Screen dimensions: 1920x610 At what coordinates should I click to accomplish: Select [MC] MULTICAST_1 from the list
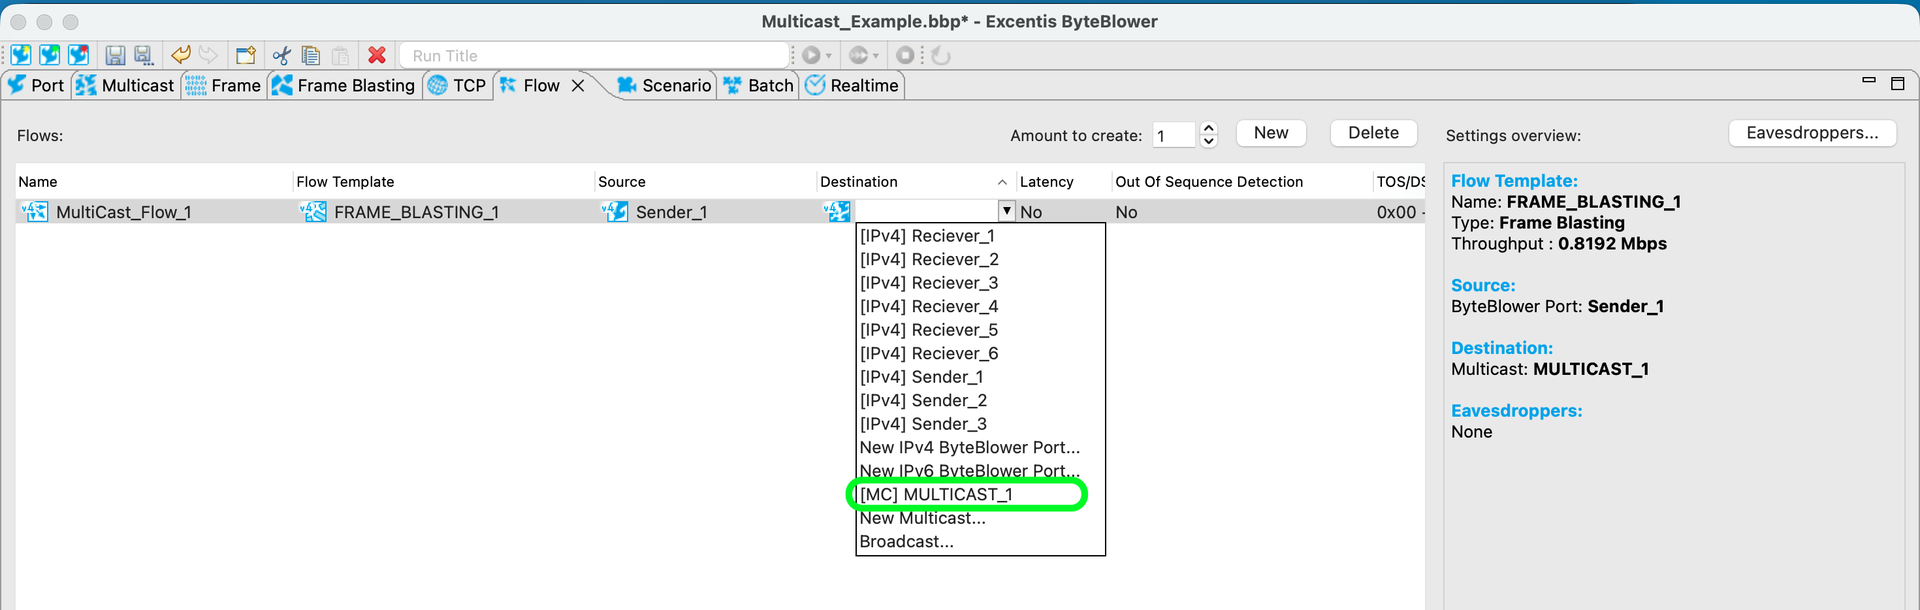(936, 494)
